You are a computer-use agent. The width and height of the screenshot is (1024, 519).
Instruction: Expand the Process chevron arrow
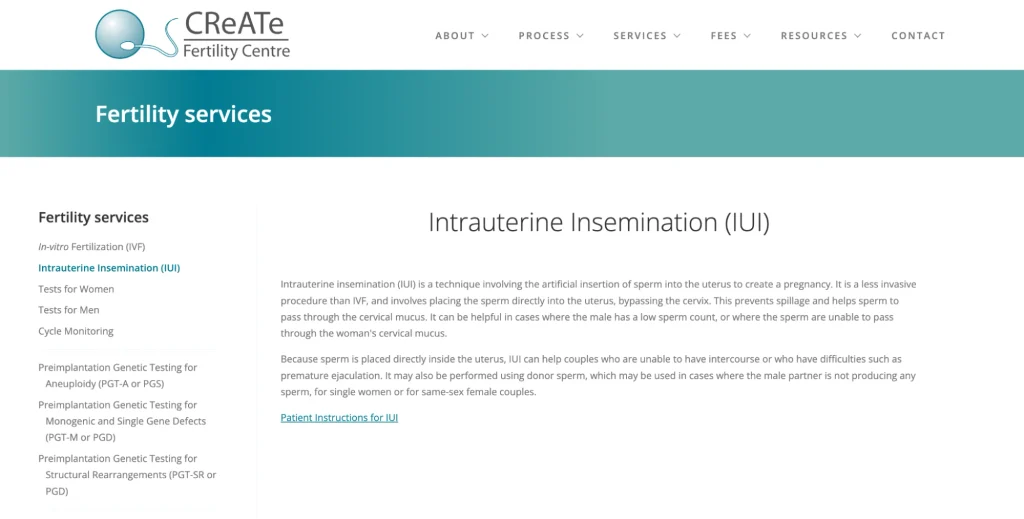pos(580,36)
